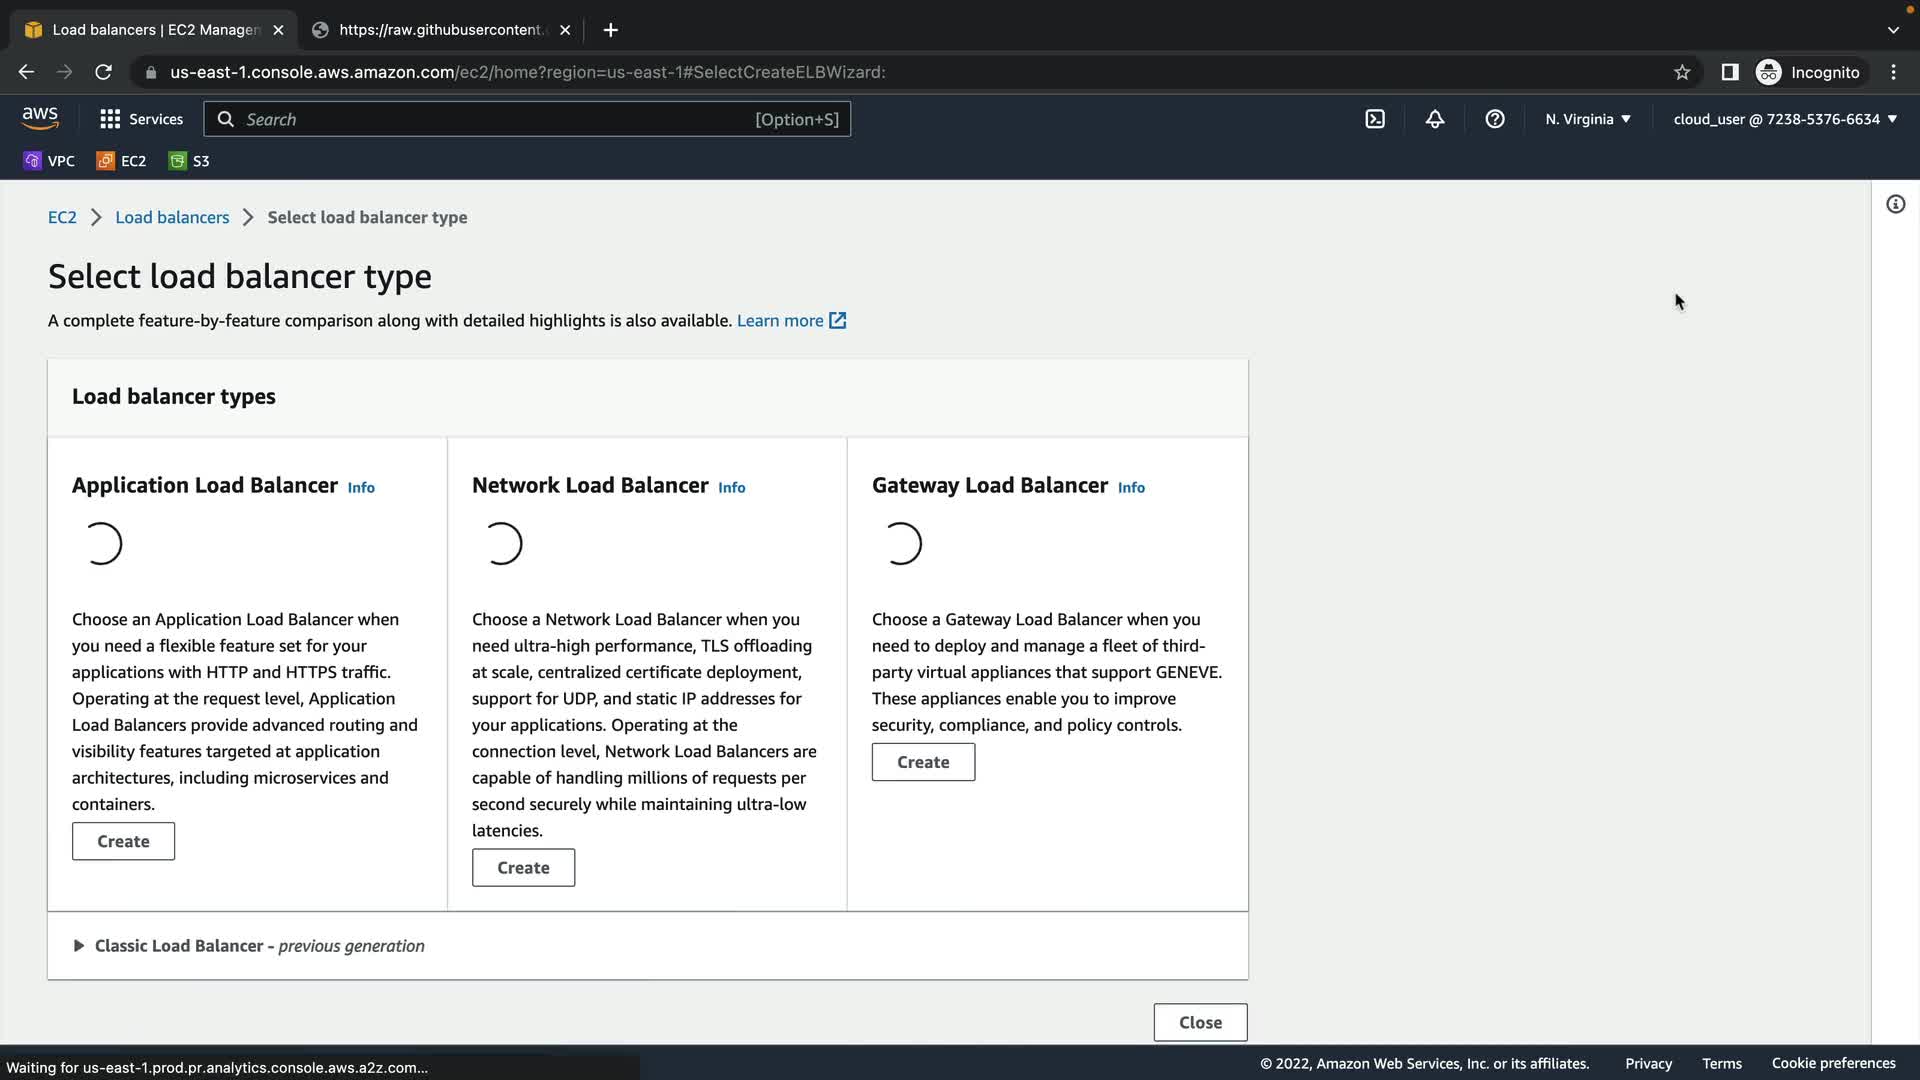Open the N. Virginia region dropdown

1587,119
